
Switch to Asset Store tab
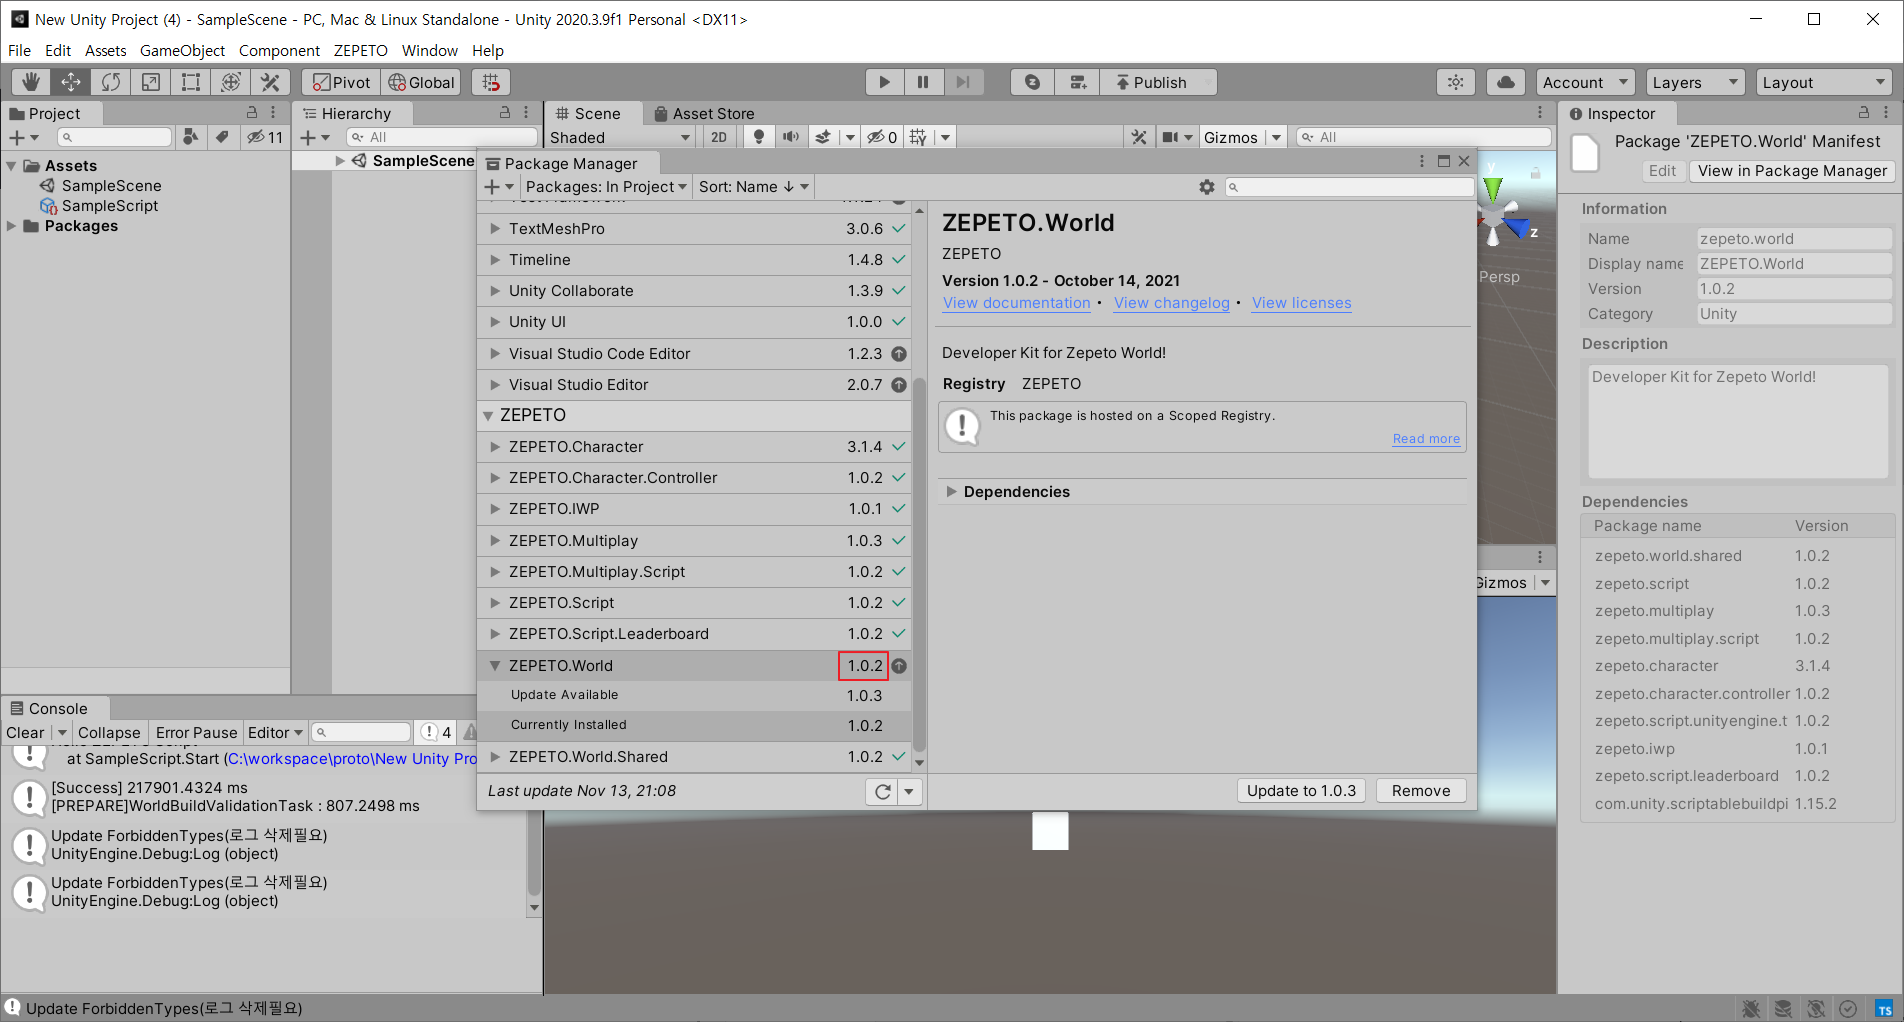[x=703, y=113]
